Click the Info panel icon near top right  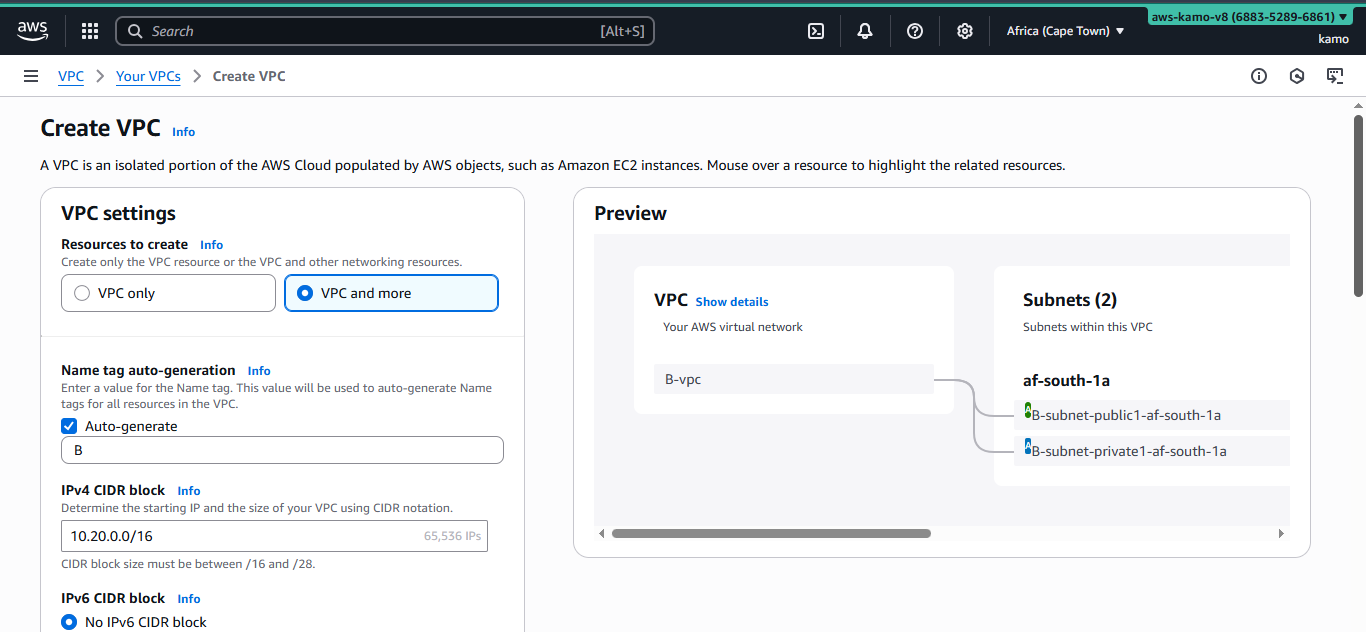(x=1259, y=76)
